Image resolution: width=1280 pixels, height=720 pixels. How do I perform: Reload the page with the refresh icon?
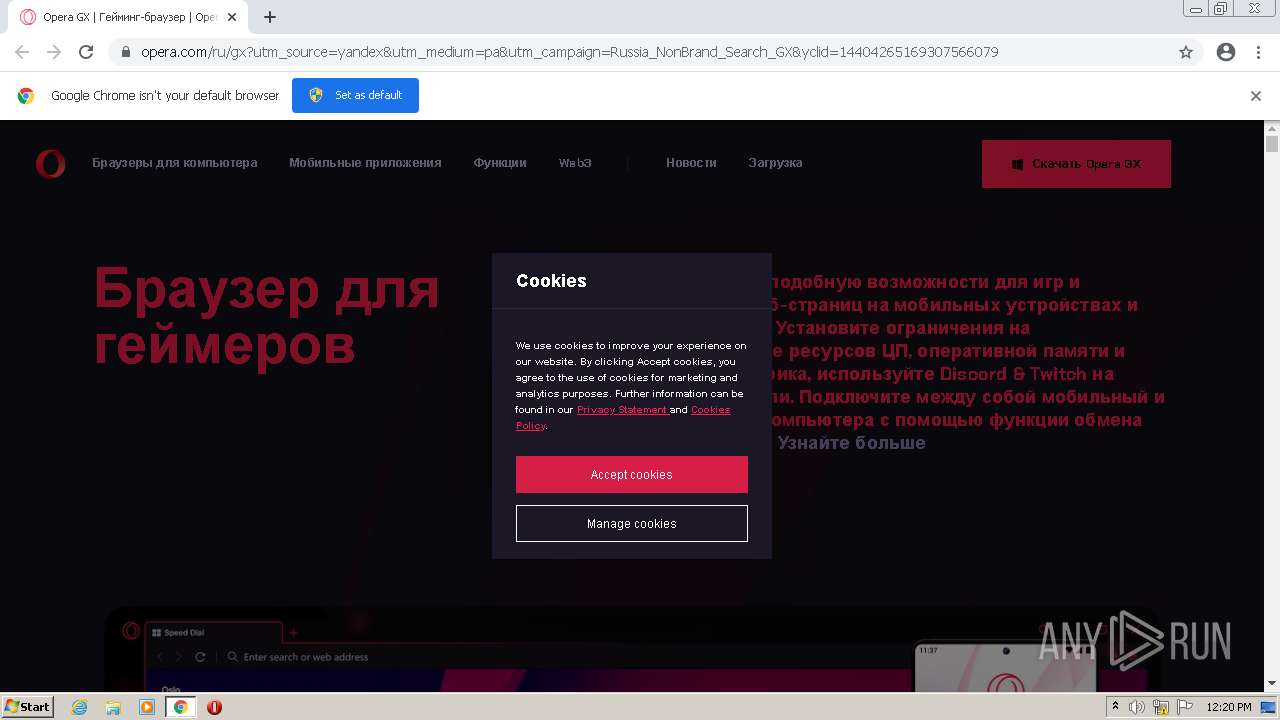[86, 52]
